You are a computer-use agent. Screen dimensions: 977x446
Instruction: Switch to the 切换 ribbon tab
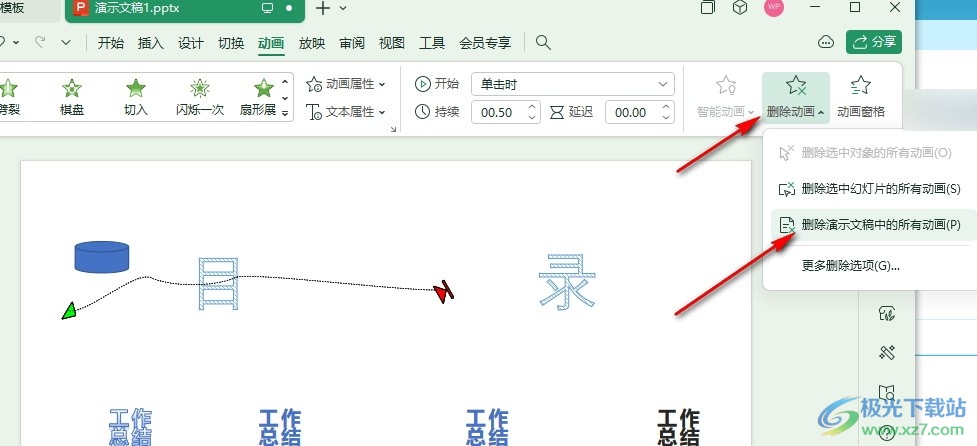coord(231,43)
